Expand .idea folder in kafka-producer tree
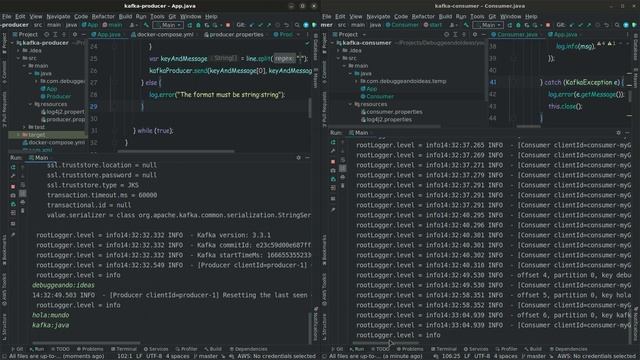Viewport: 640px width, 360px height. pos(18,51)
